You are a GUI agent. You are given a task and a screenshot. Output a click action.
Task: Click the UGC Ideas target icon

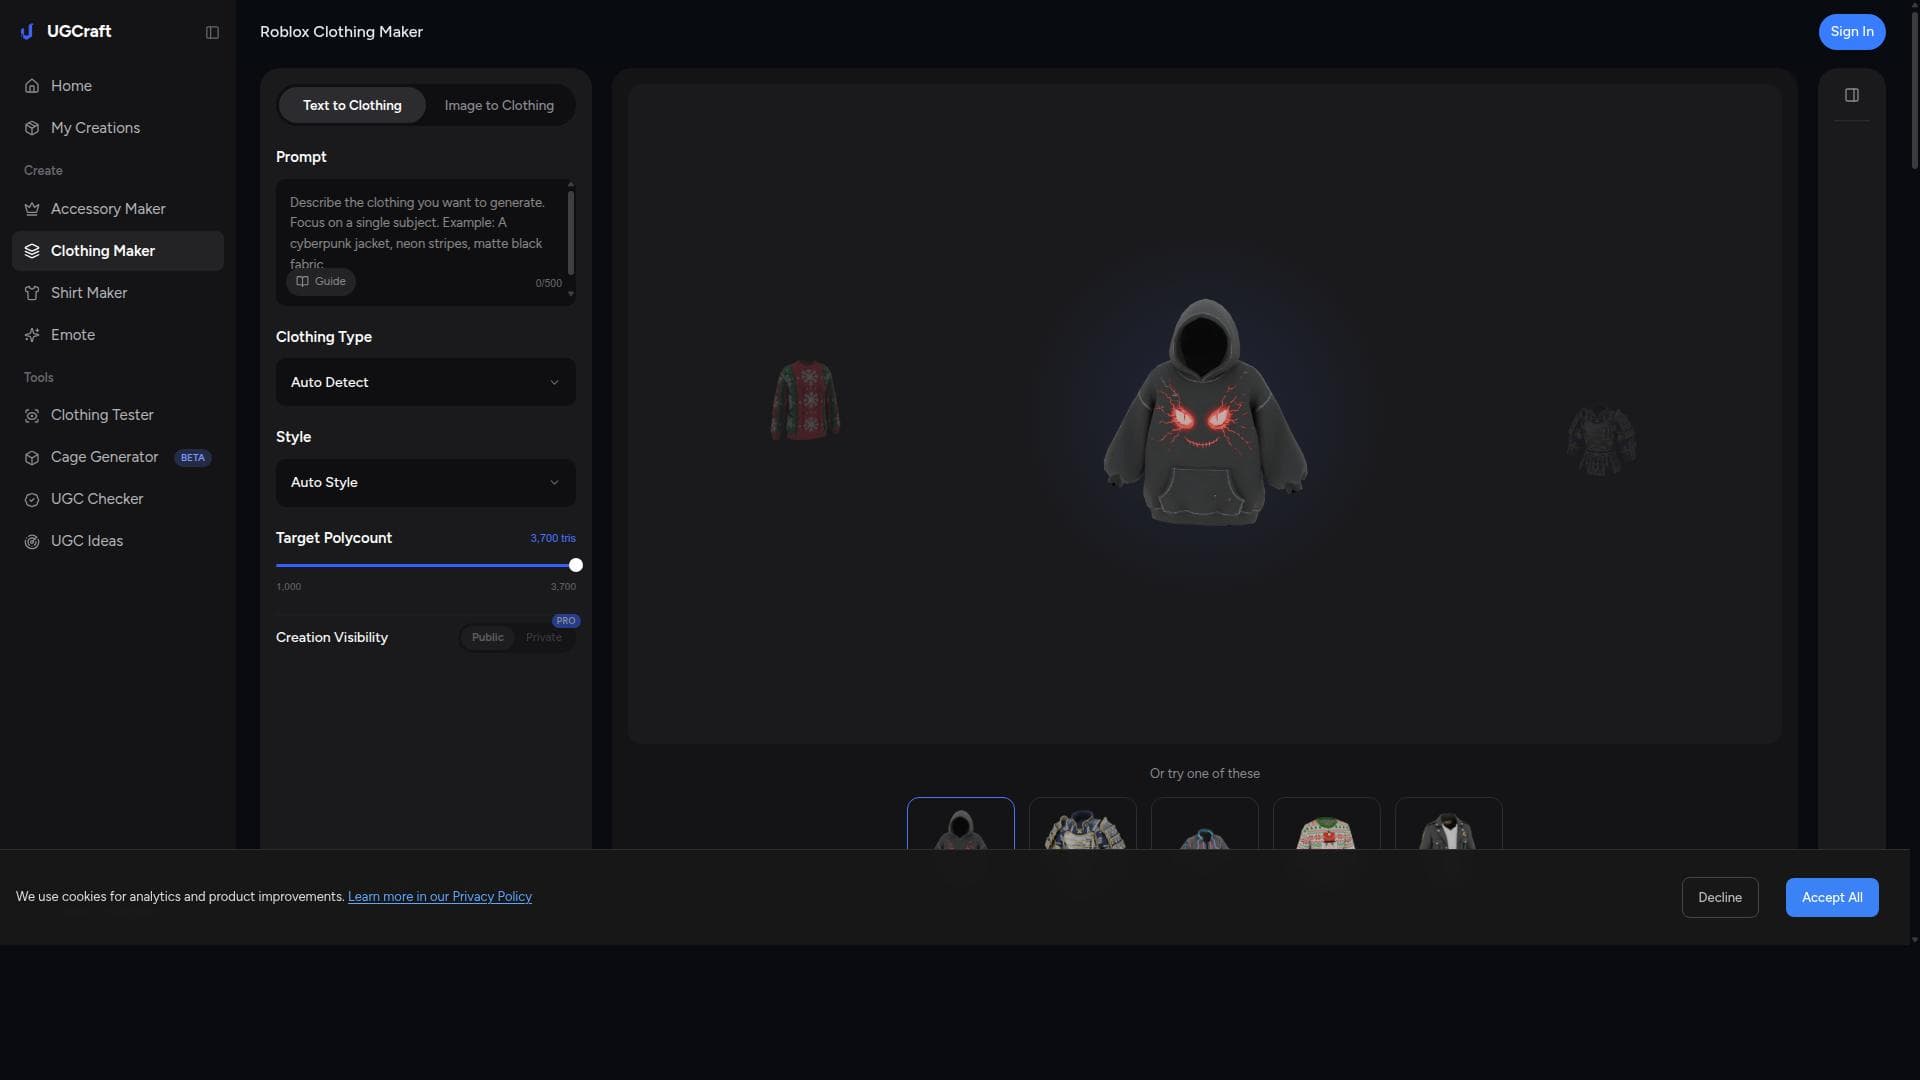[x=32, y=541]
